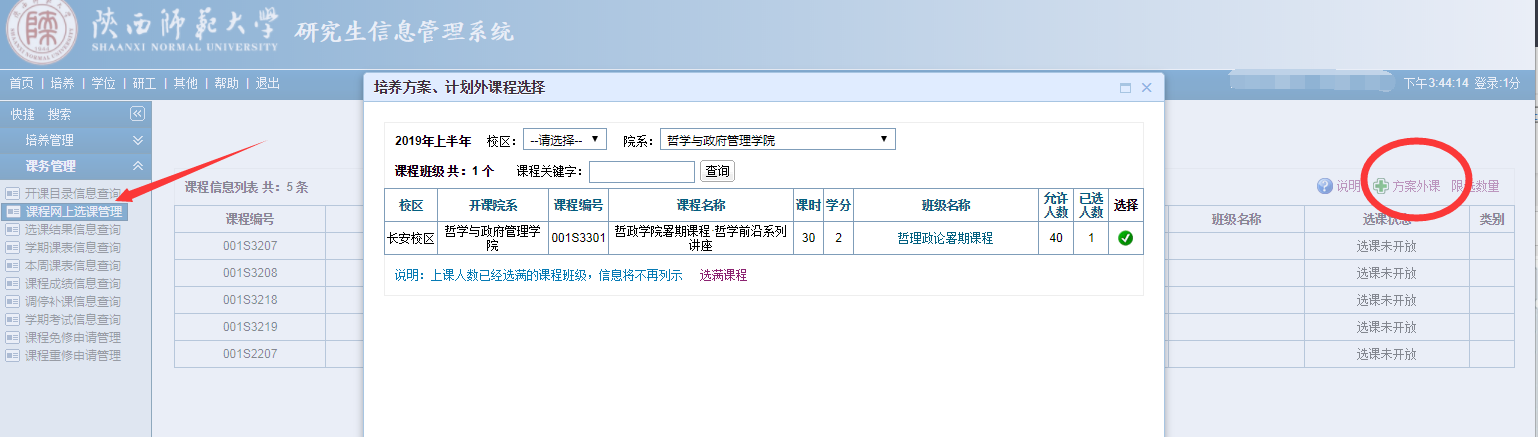Click the icon beside 开课目录信息查询

[13, 193]
